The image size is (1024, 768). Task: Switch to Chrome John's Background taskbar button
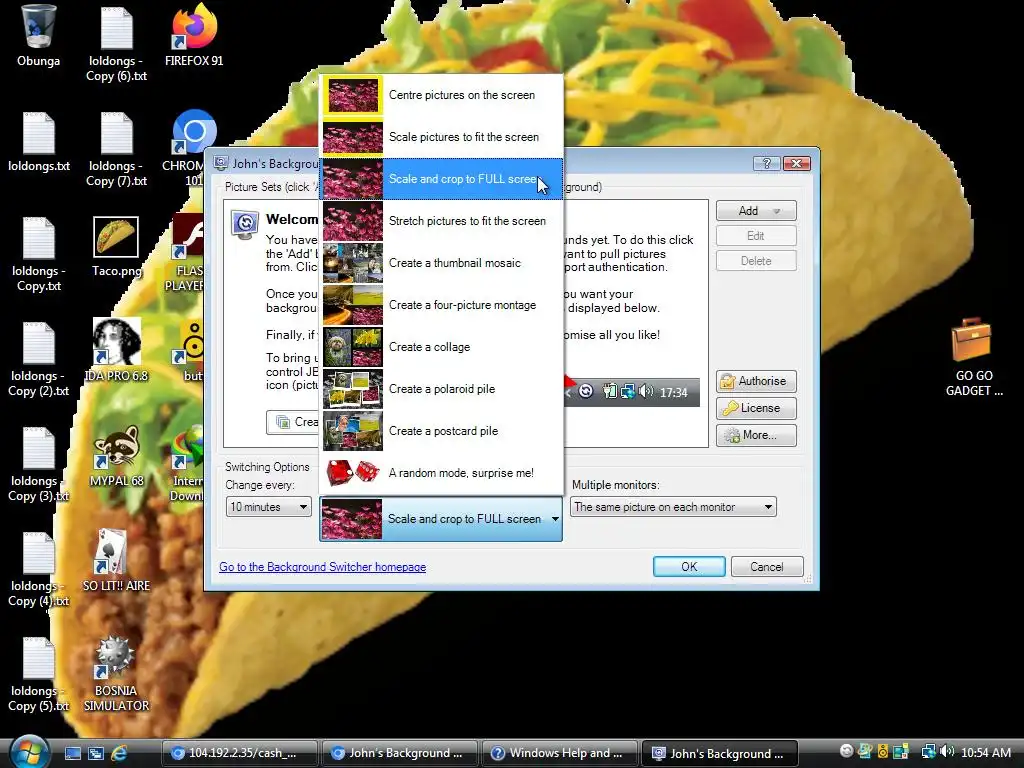click(400, 753)
